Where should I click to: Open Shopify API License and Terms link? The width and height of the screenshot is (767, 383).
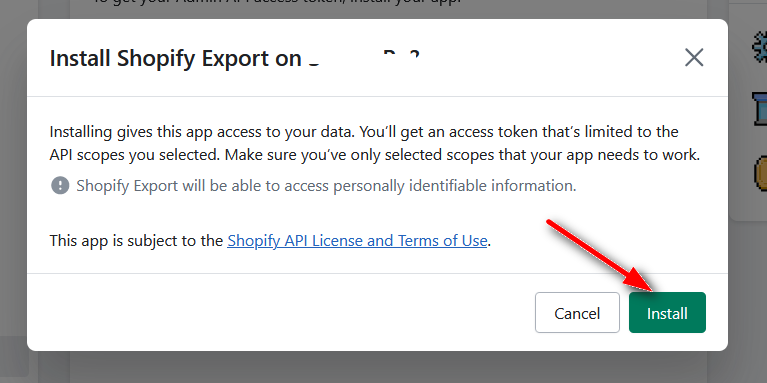coord(357,241)
